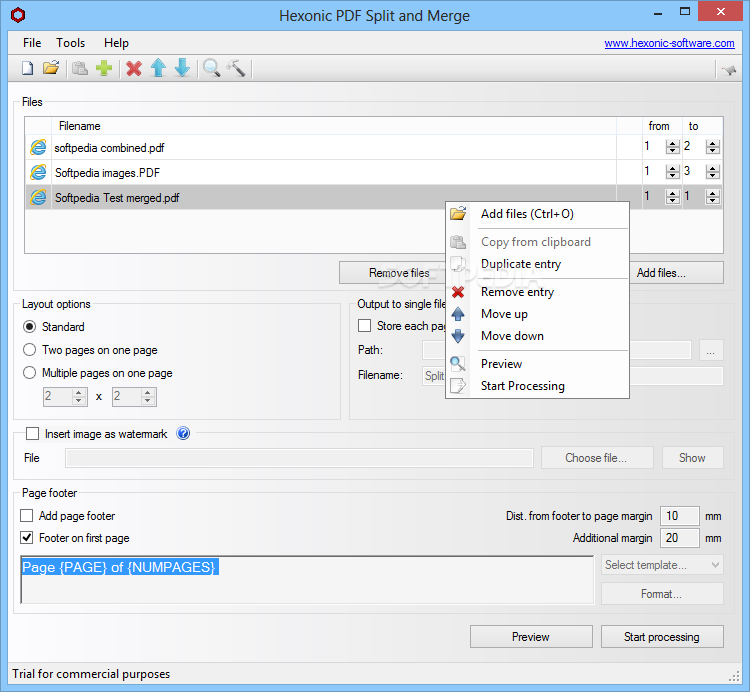Click the file icon beside softpedia combined.pdf
This screenshot has width=750, height=692.
coord(38,147)
